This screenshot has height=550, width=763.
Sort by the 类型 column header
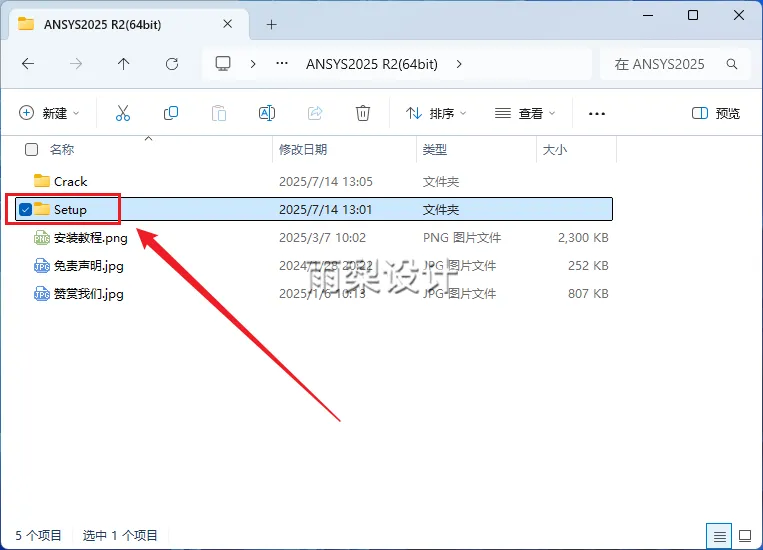coord(435,149)
